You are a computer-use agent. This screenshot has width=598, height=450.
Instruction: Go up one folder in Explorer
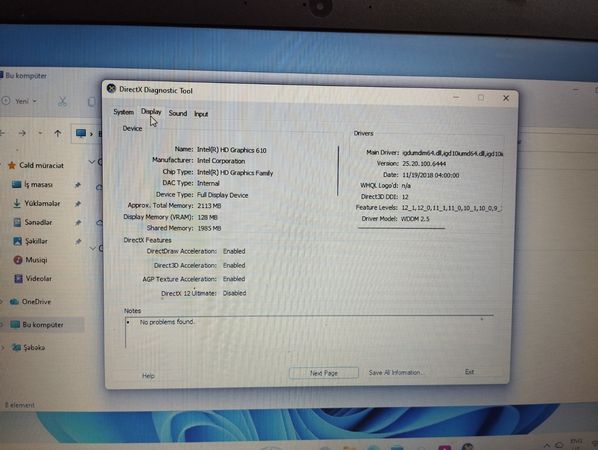click(x=58, y=133)
